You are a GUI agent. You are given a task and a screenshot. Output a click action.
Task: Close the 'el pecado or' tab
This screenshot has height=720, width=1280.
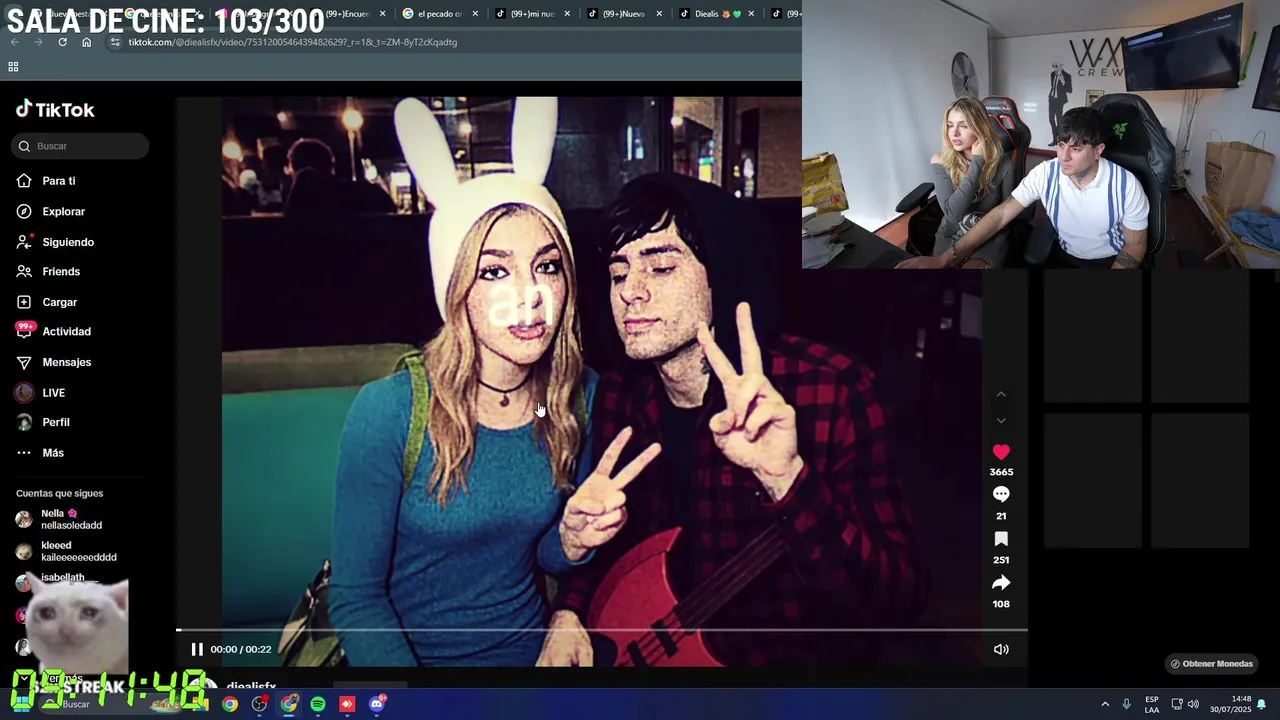click(x=475, y=14)
